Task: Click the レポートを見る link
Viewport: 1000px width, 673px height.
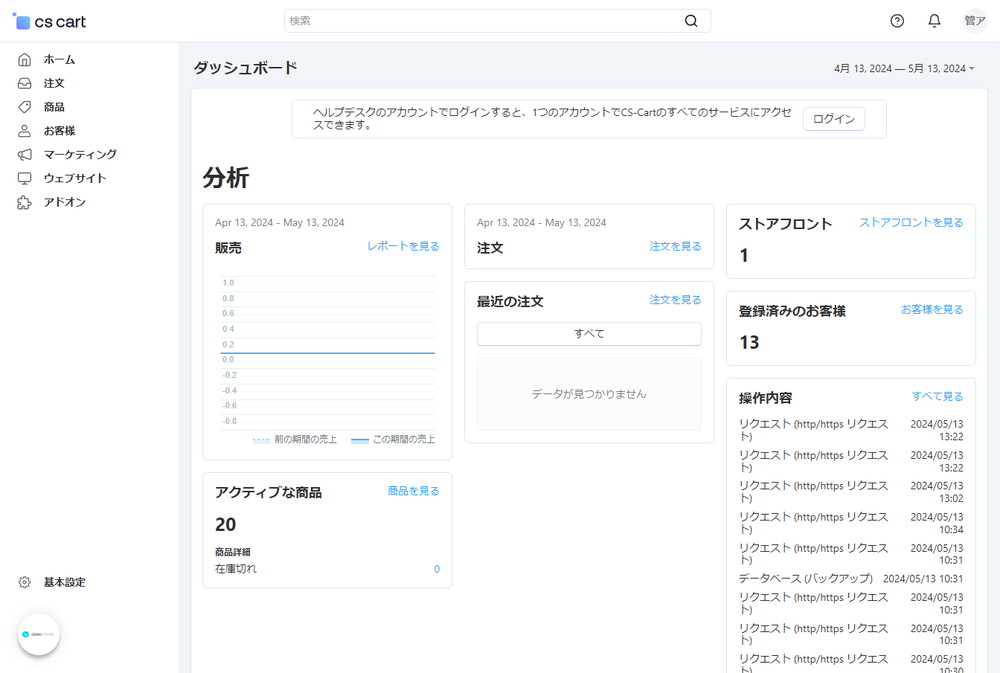Action: pyautogui.click(x=403, y=246)
